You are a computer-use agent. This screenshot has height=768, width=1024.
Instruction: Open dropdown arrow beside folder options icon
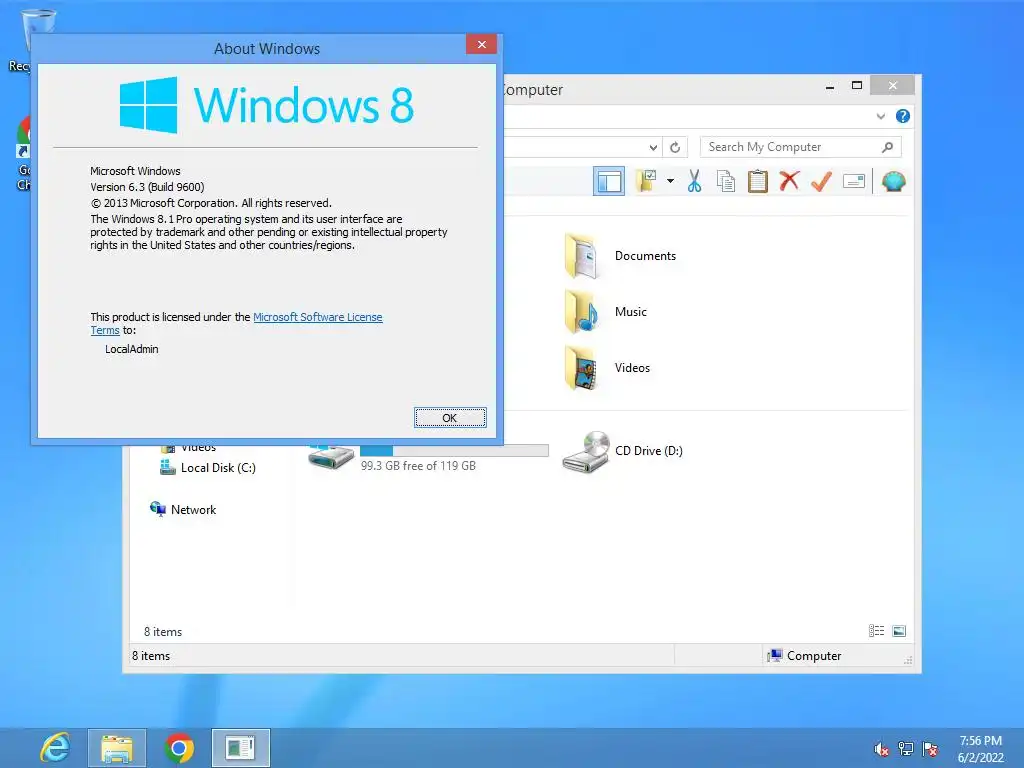point(670,181)
